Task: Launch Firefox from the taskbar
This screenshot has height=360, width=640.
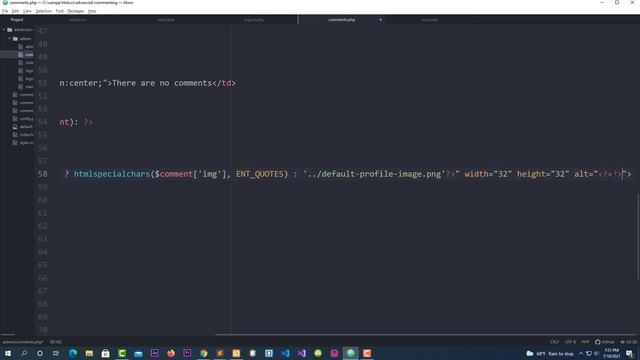Action: tap(171, 353)
